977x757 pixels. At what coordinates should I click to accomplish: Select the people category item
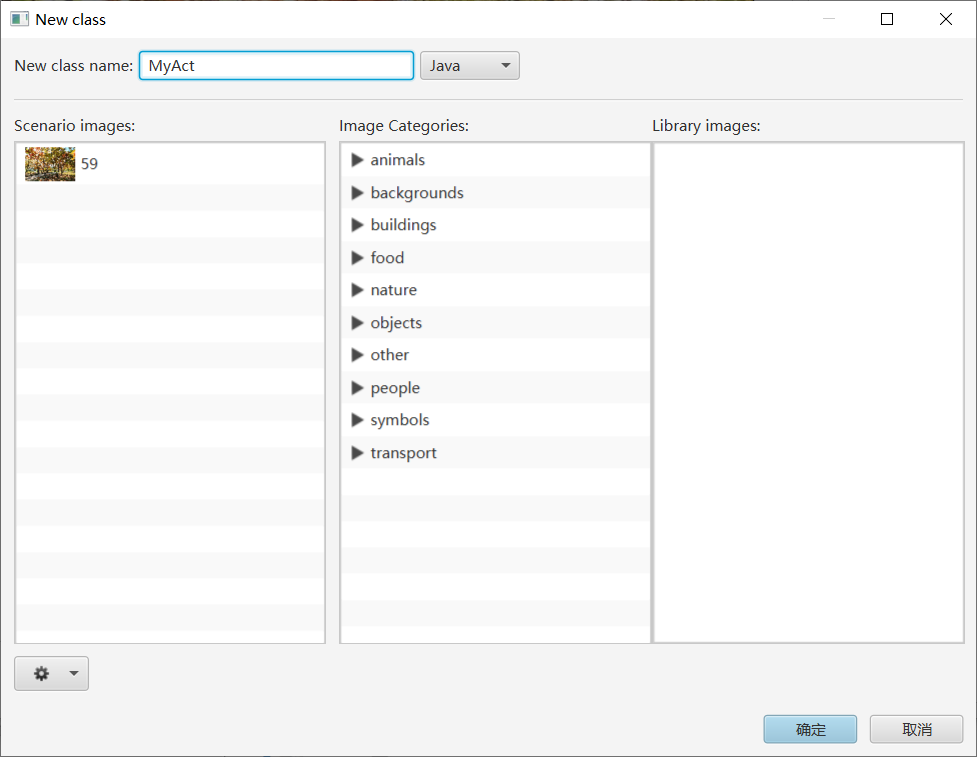tap(395, 388)
